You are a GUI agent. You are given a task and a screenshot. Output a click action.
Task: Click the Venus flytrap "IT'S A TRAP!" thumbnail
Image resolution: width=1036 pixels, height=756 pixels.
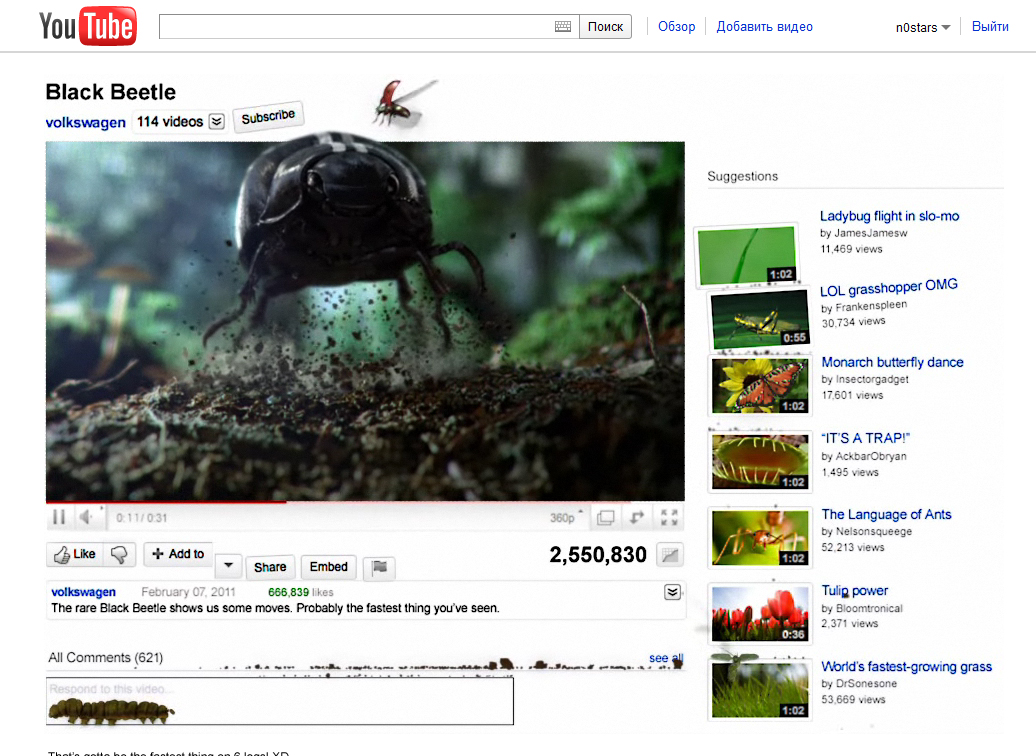[760, 461]
